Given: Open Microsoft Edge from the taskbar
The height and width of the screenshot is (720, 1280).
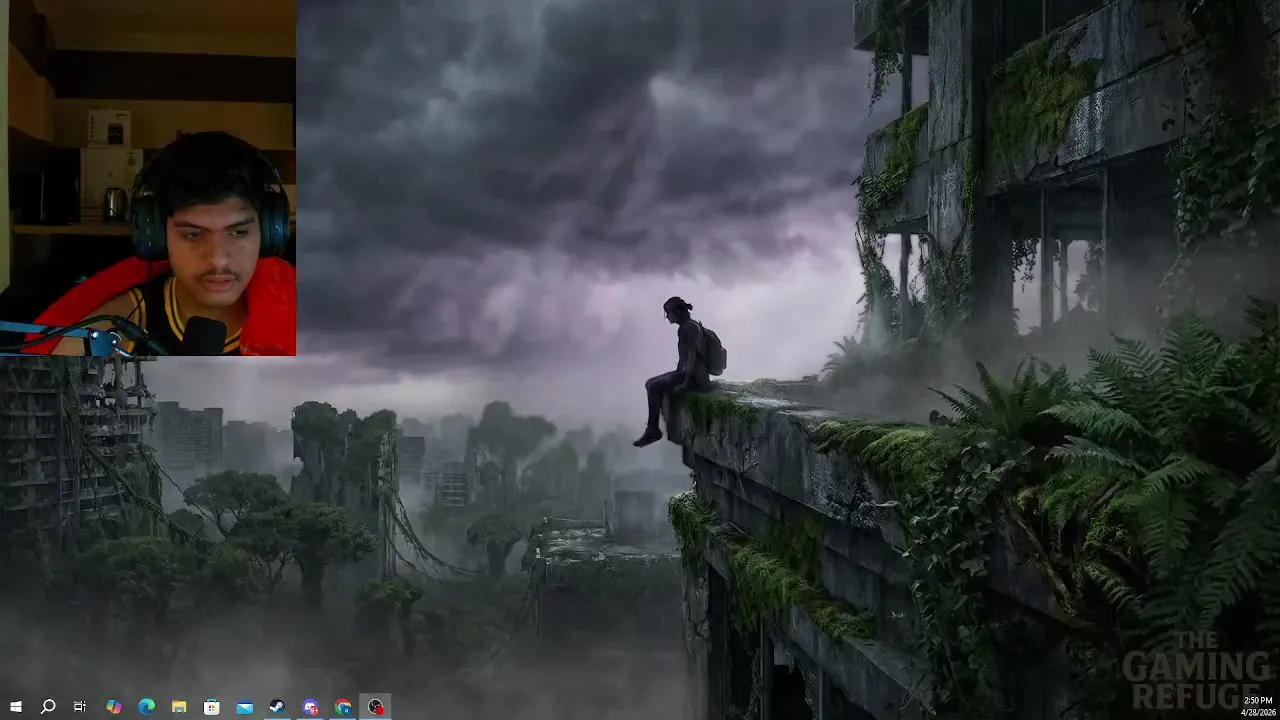Looking at the screenshot, I should pos(146,707).
